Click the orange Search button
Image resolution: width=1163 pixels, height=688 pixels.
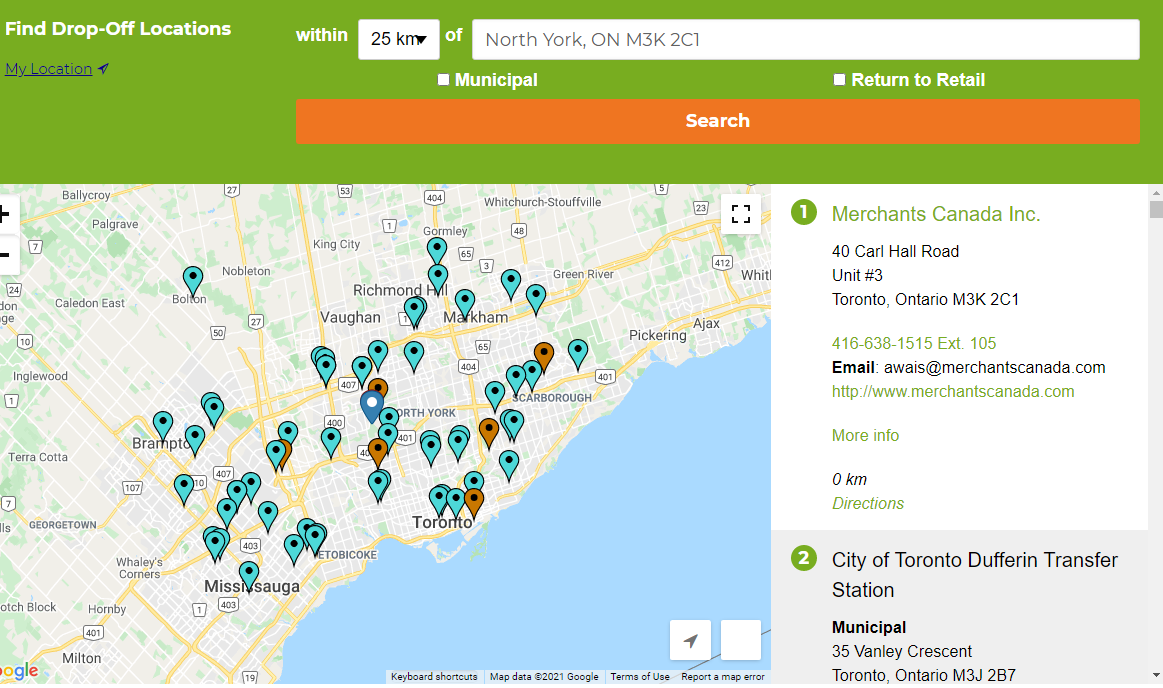718,121
